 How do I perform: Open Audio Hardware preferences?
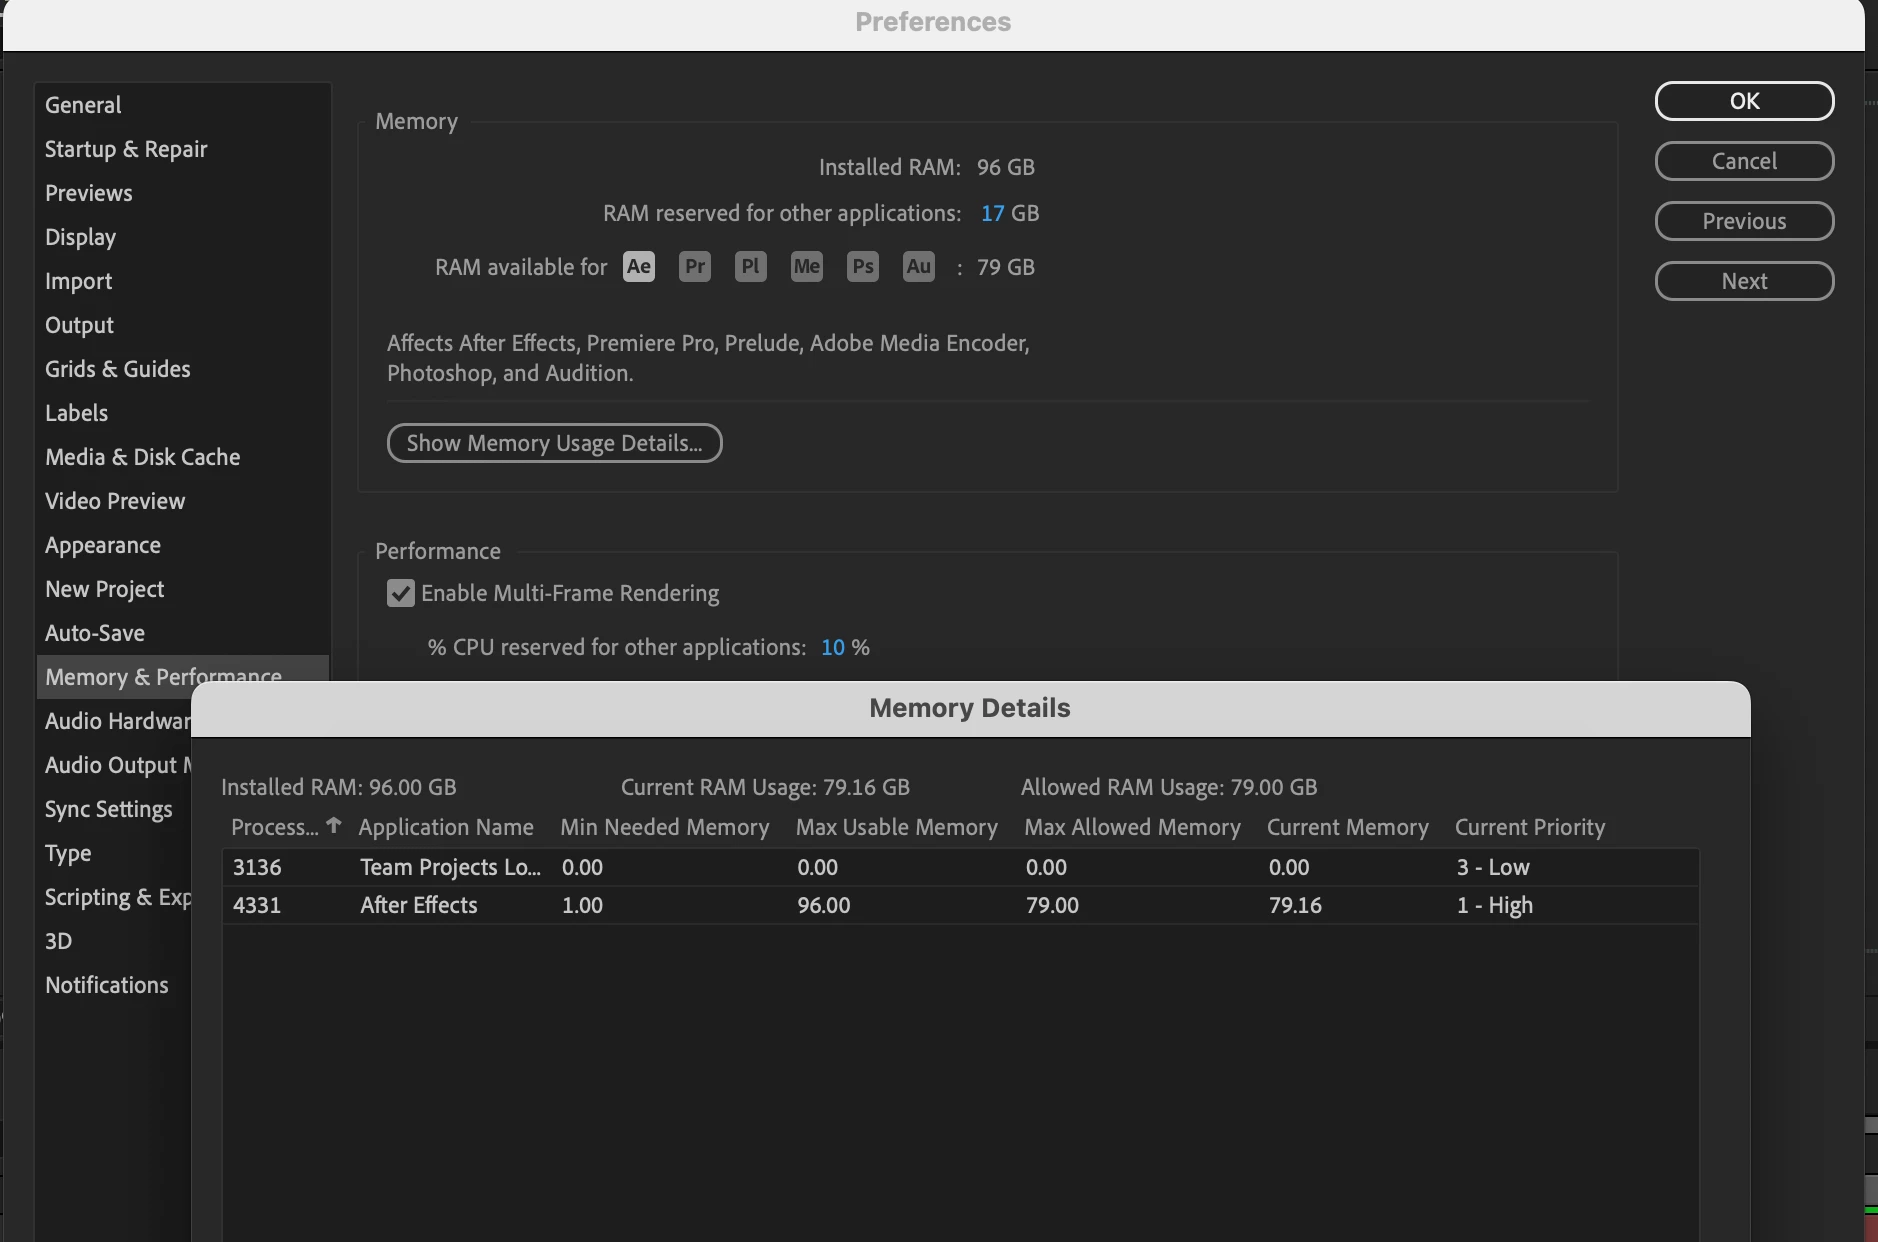(x=116, y=721)
